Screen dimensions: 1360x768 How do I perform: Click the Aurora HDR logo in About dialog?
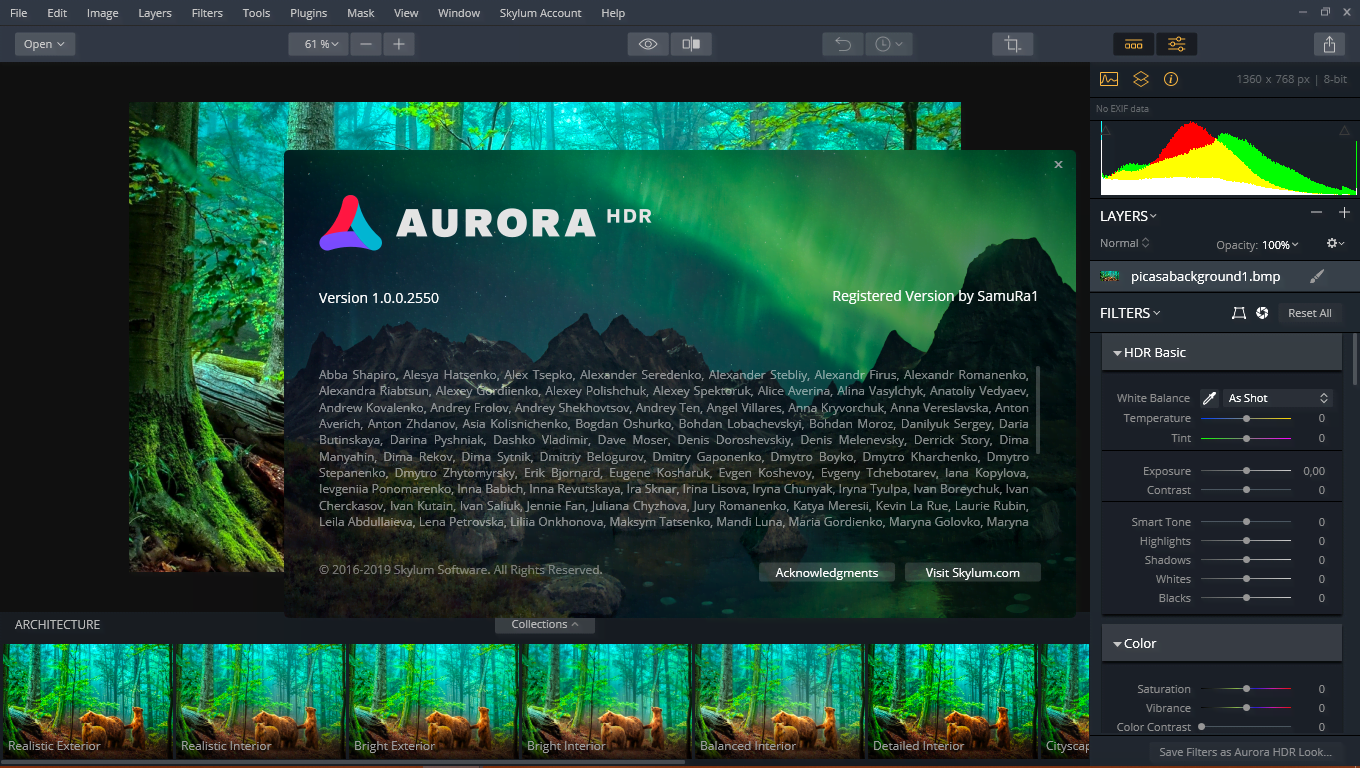(350, 223)
